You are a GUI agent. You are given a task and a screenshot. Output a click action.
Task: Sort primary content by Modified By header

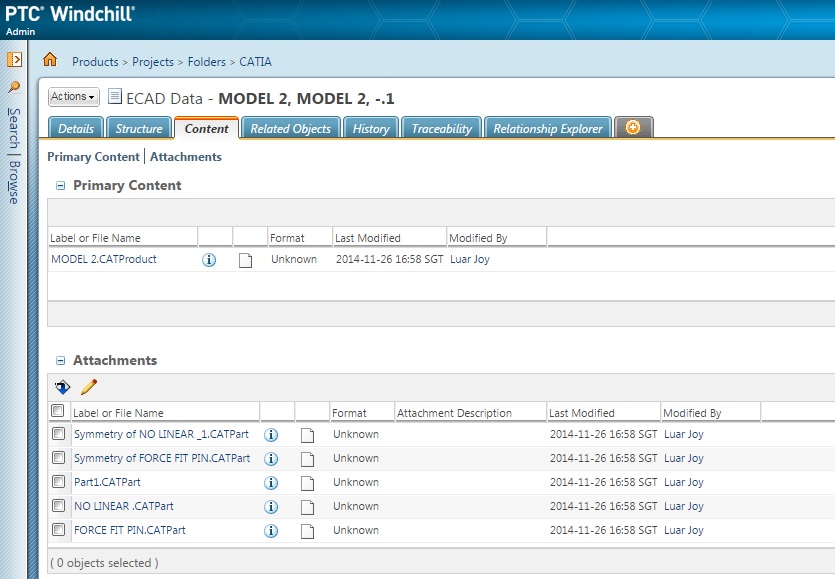point(478,238)
